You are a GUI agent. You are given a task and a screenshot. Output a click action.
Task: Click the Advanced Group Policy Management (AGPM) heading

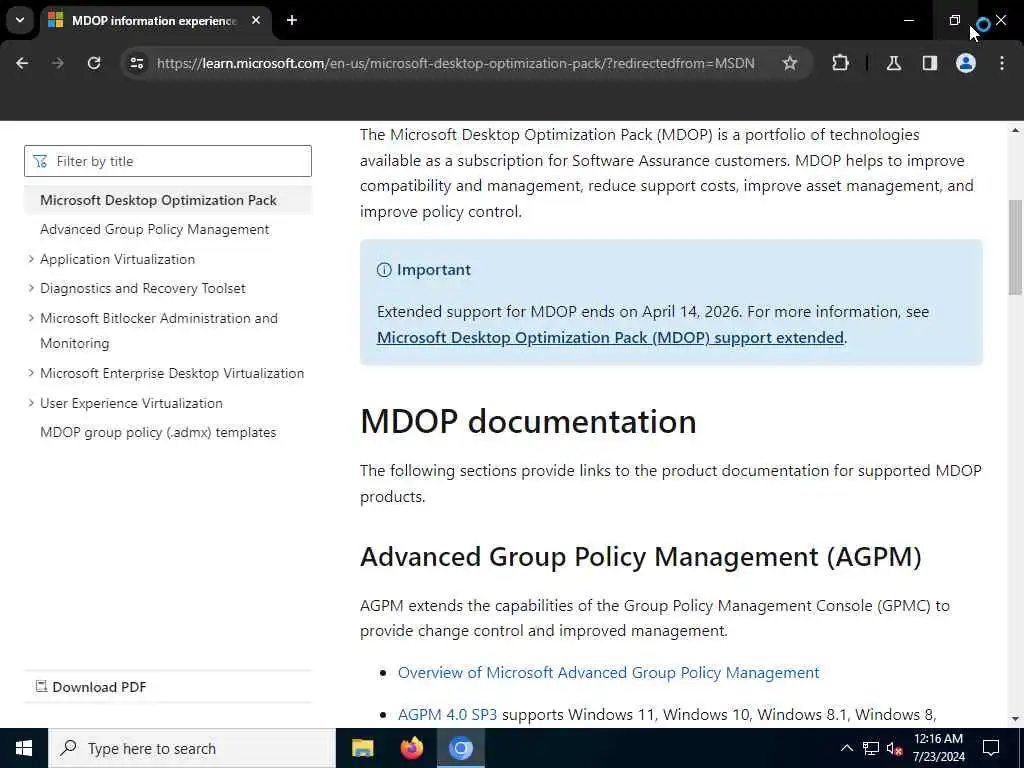tap(641, 557)
